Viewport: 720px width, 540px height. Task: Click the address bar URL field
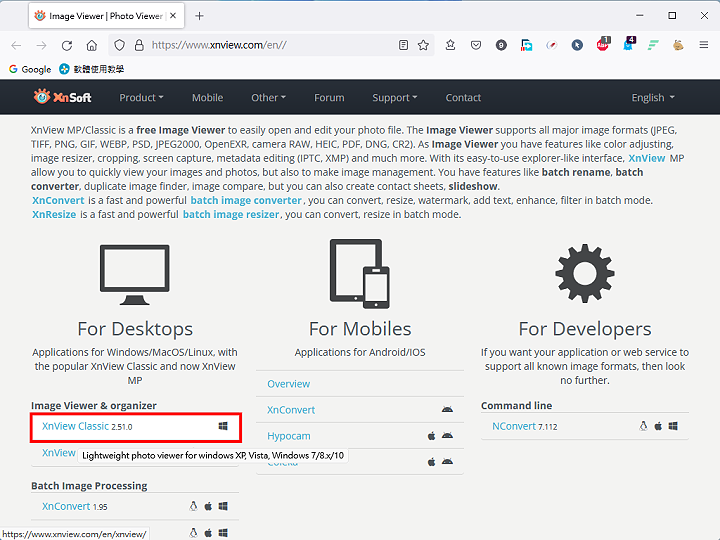point(271,45)
